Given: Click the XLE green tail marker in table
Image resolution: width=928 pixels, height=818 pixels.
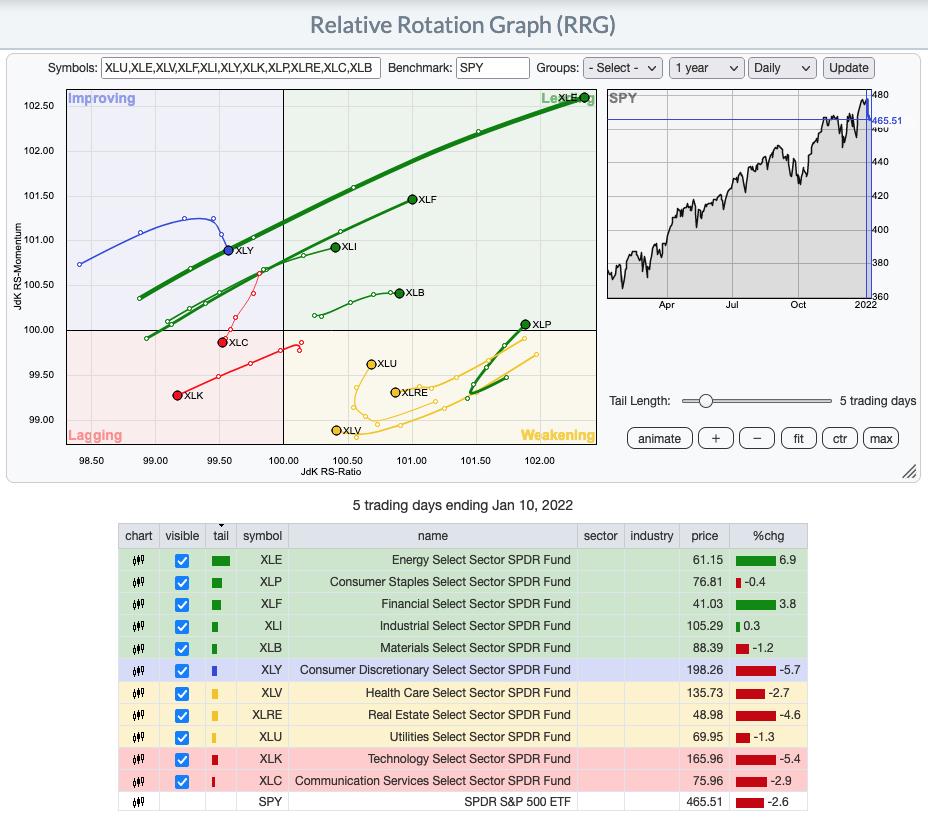Looking at the screenshot, I should 221,561.
